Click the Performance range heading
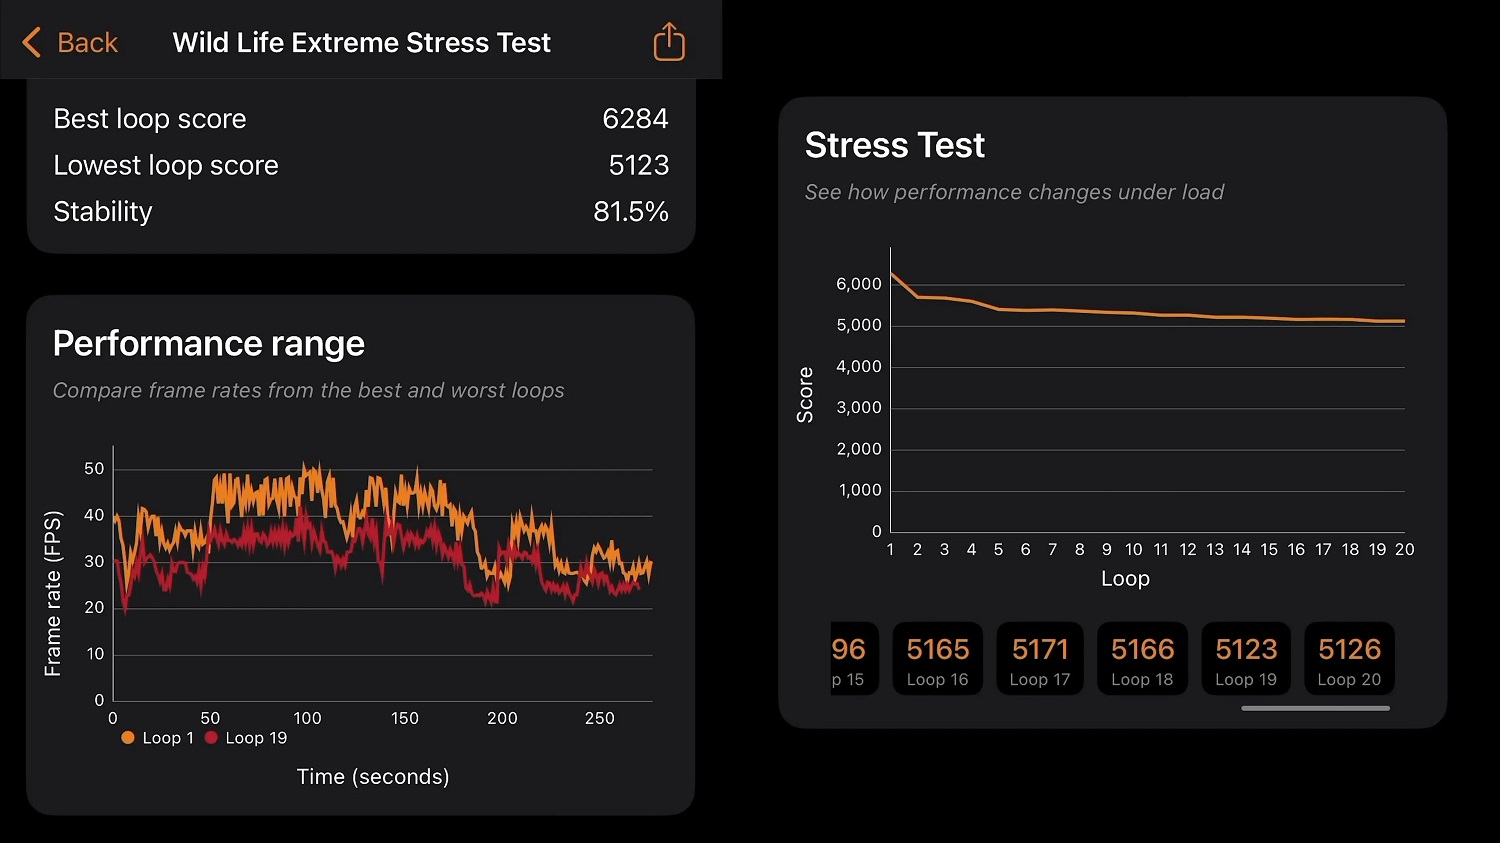1500x843 pixels. click(x=208, y=343)
